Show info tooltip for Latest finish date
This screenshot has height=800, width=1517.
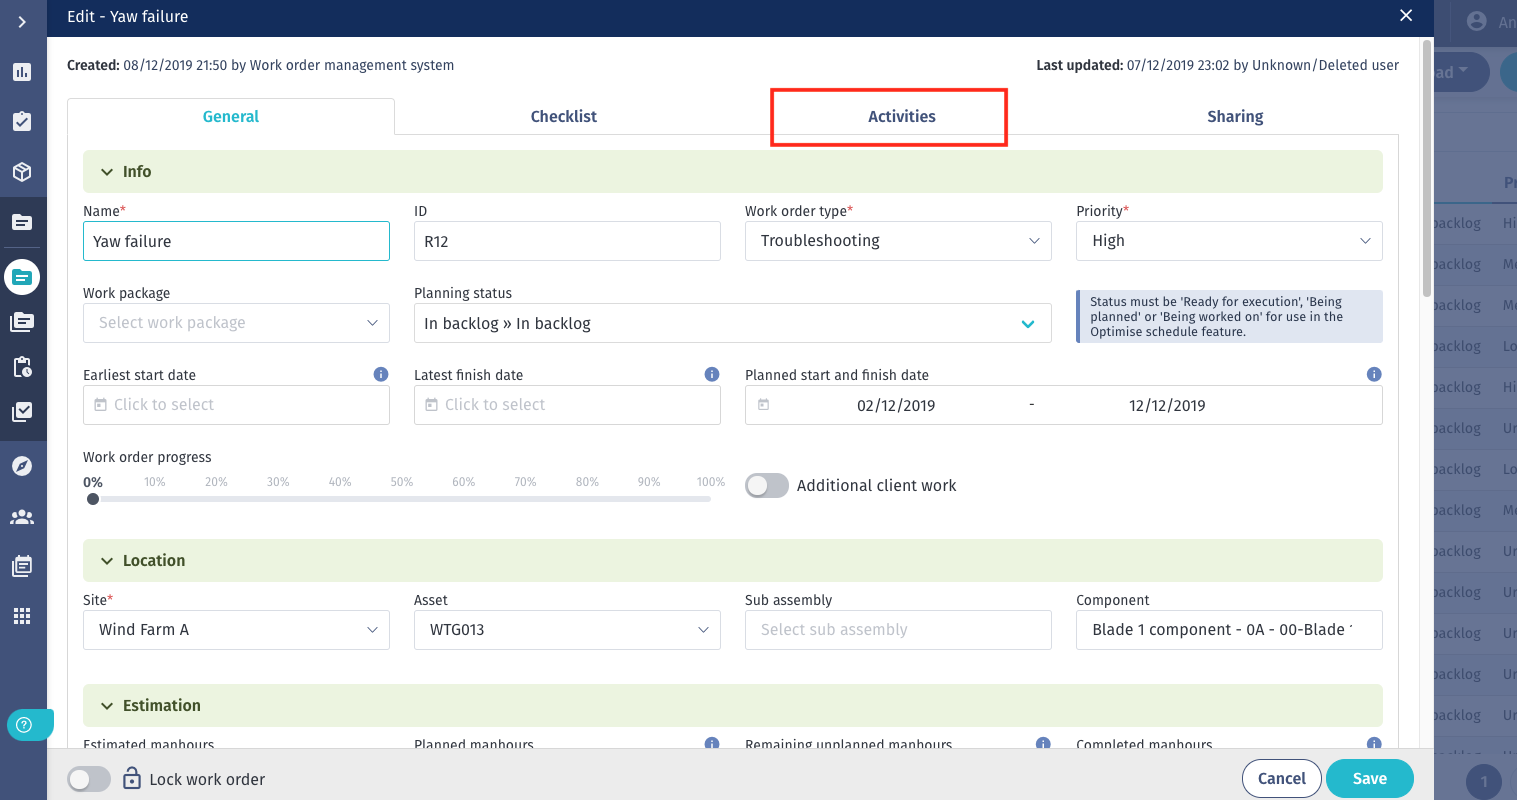(712, 374)
